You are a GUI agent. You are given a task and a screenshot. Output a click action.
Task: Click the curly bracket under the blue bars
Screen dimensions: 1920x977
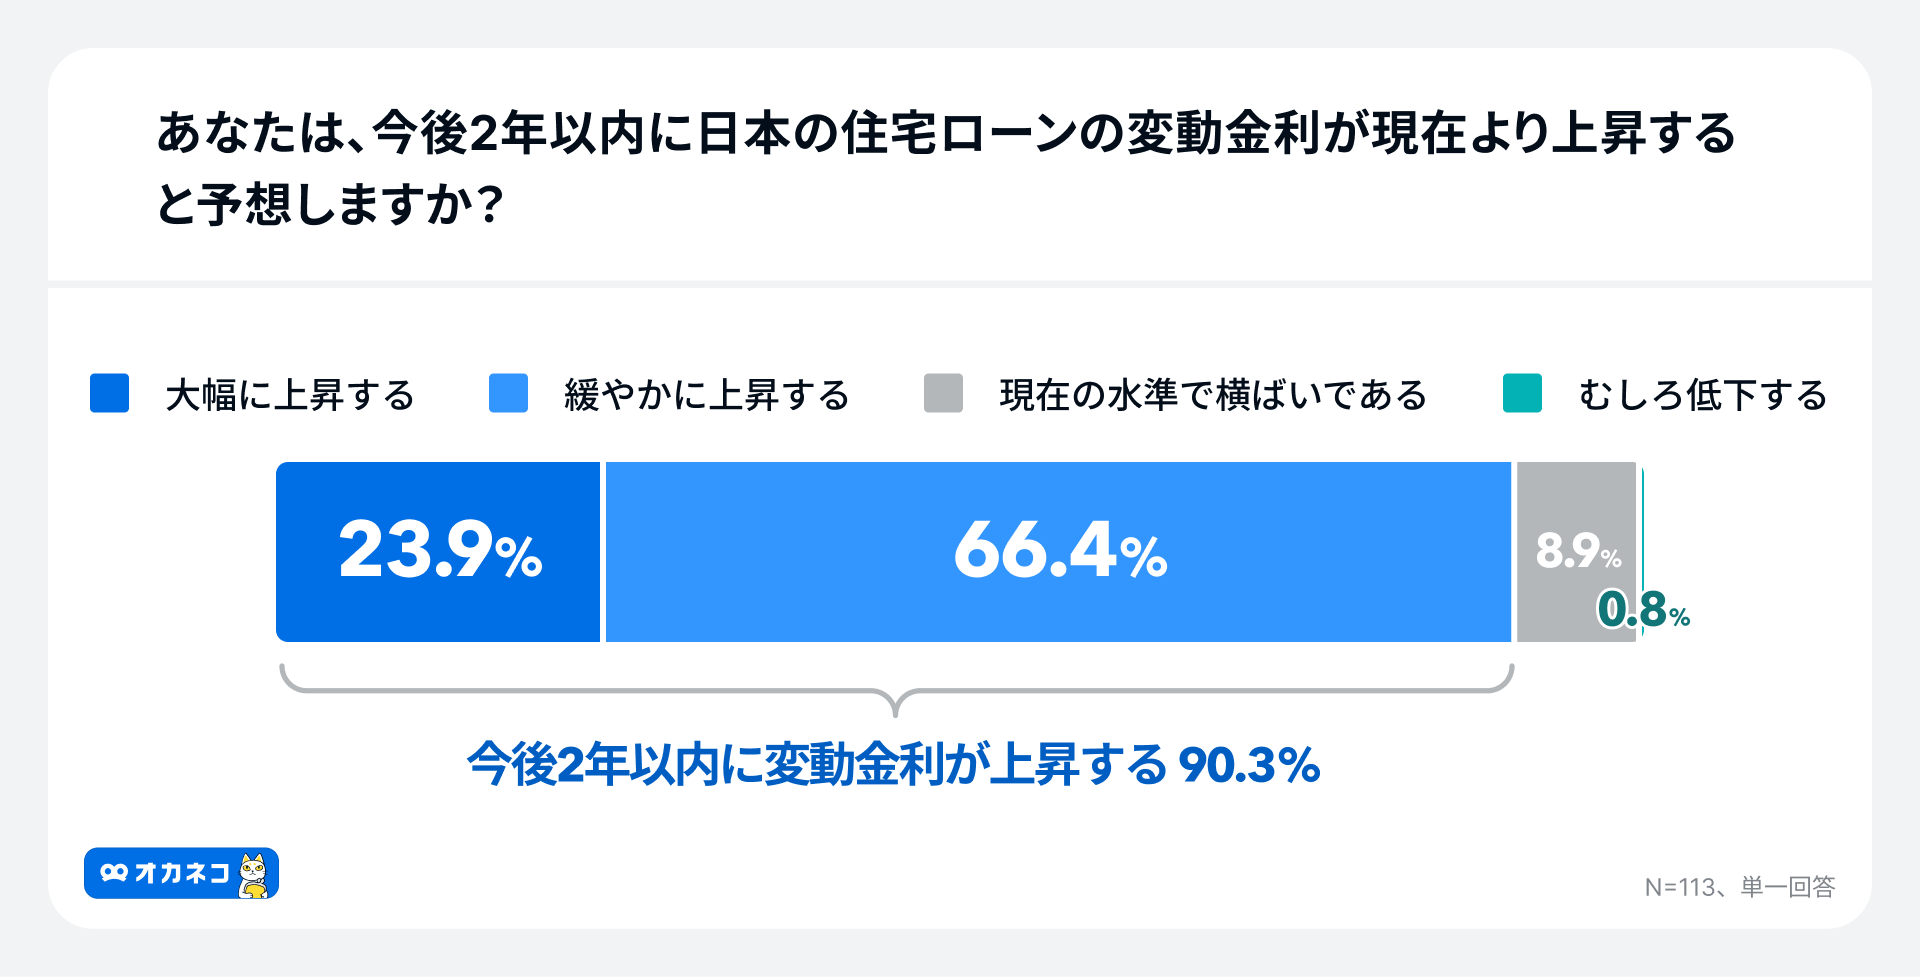click(896, 692)
